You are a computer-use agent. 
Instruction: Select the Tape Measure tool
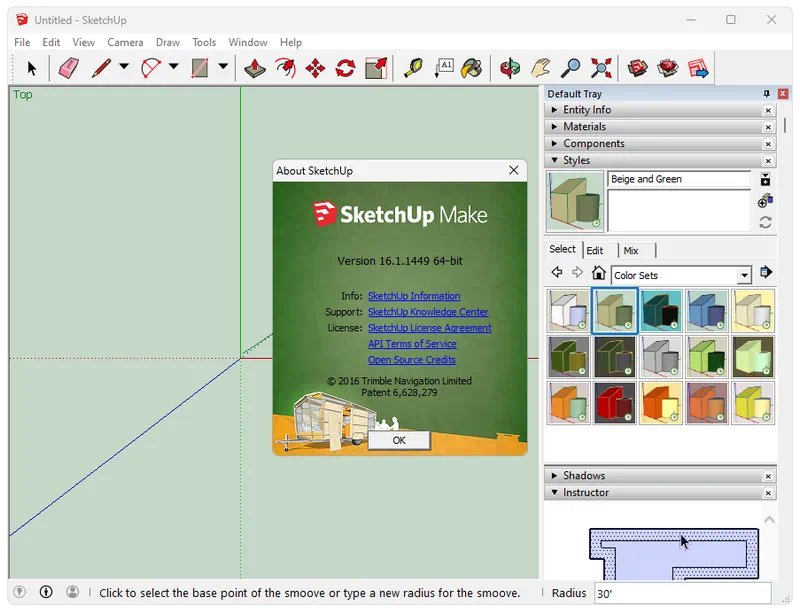(413, 68)
